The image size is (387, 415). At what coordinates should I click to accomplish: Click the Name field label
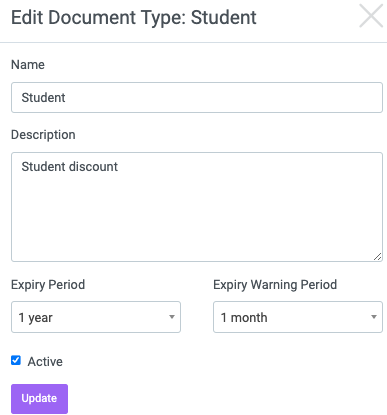point(28,65)
